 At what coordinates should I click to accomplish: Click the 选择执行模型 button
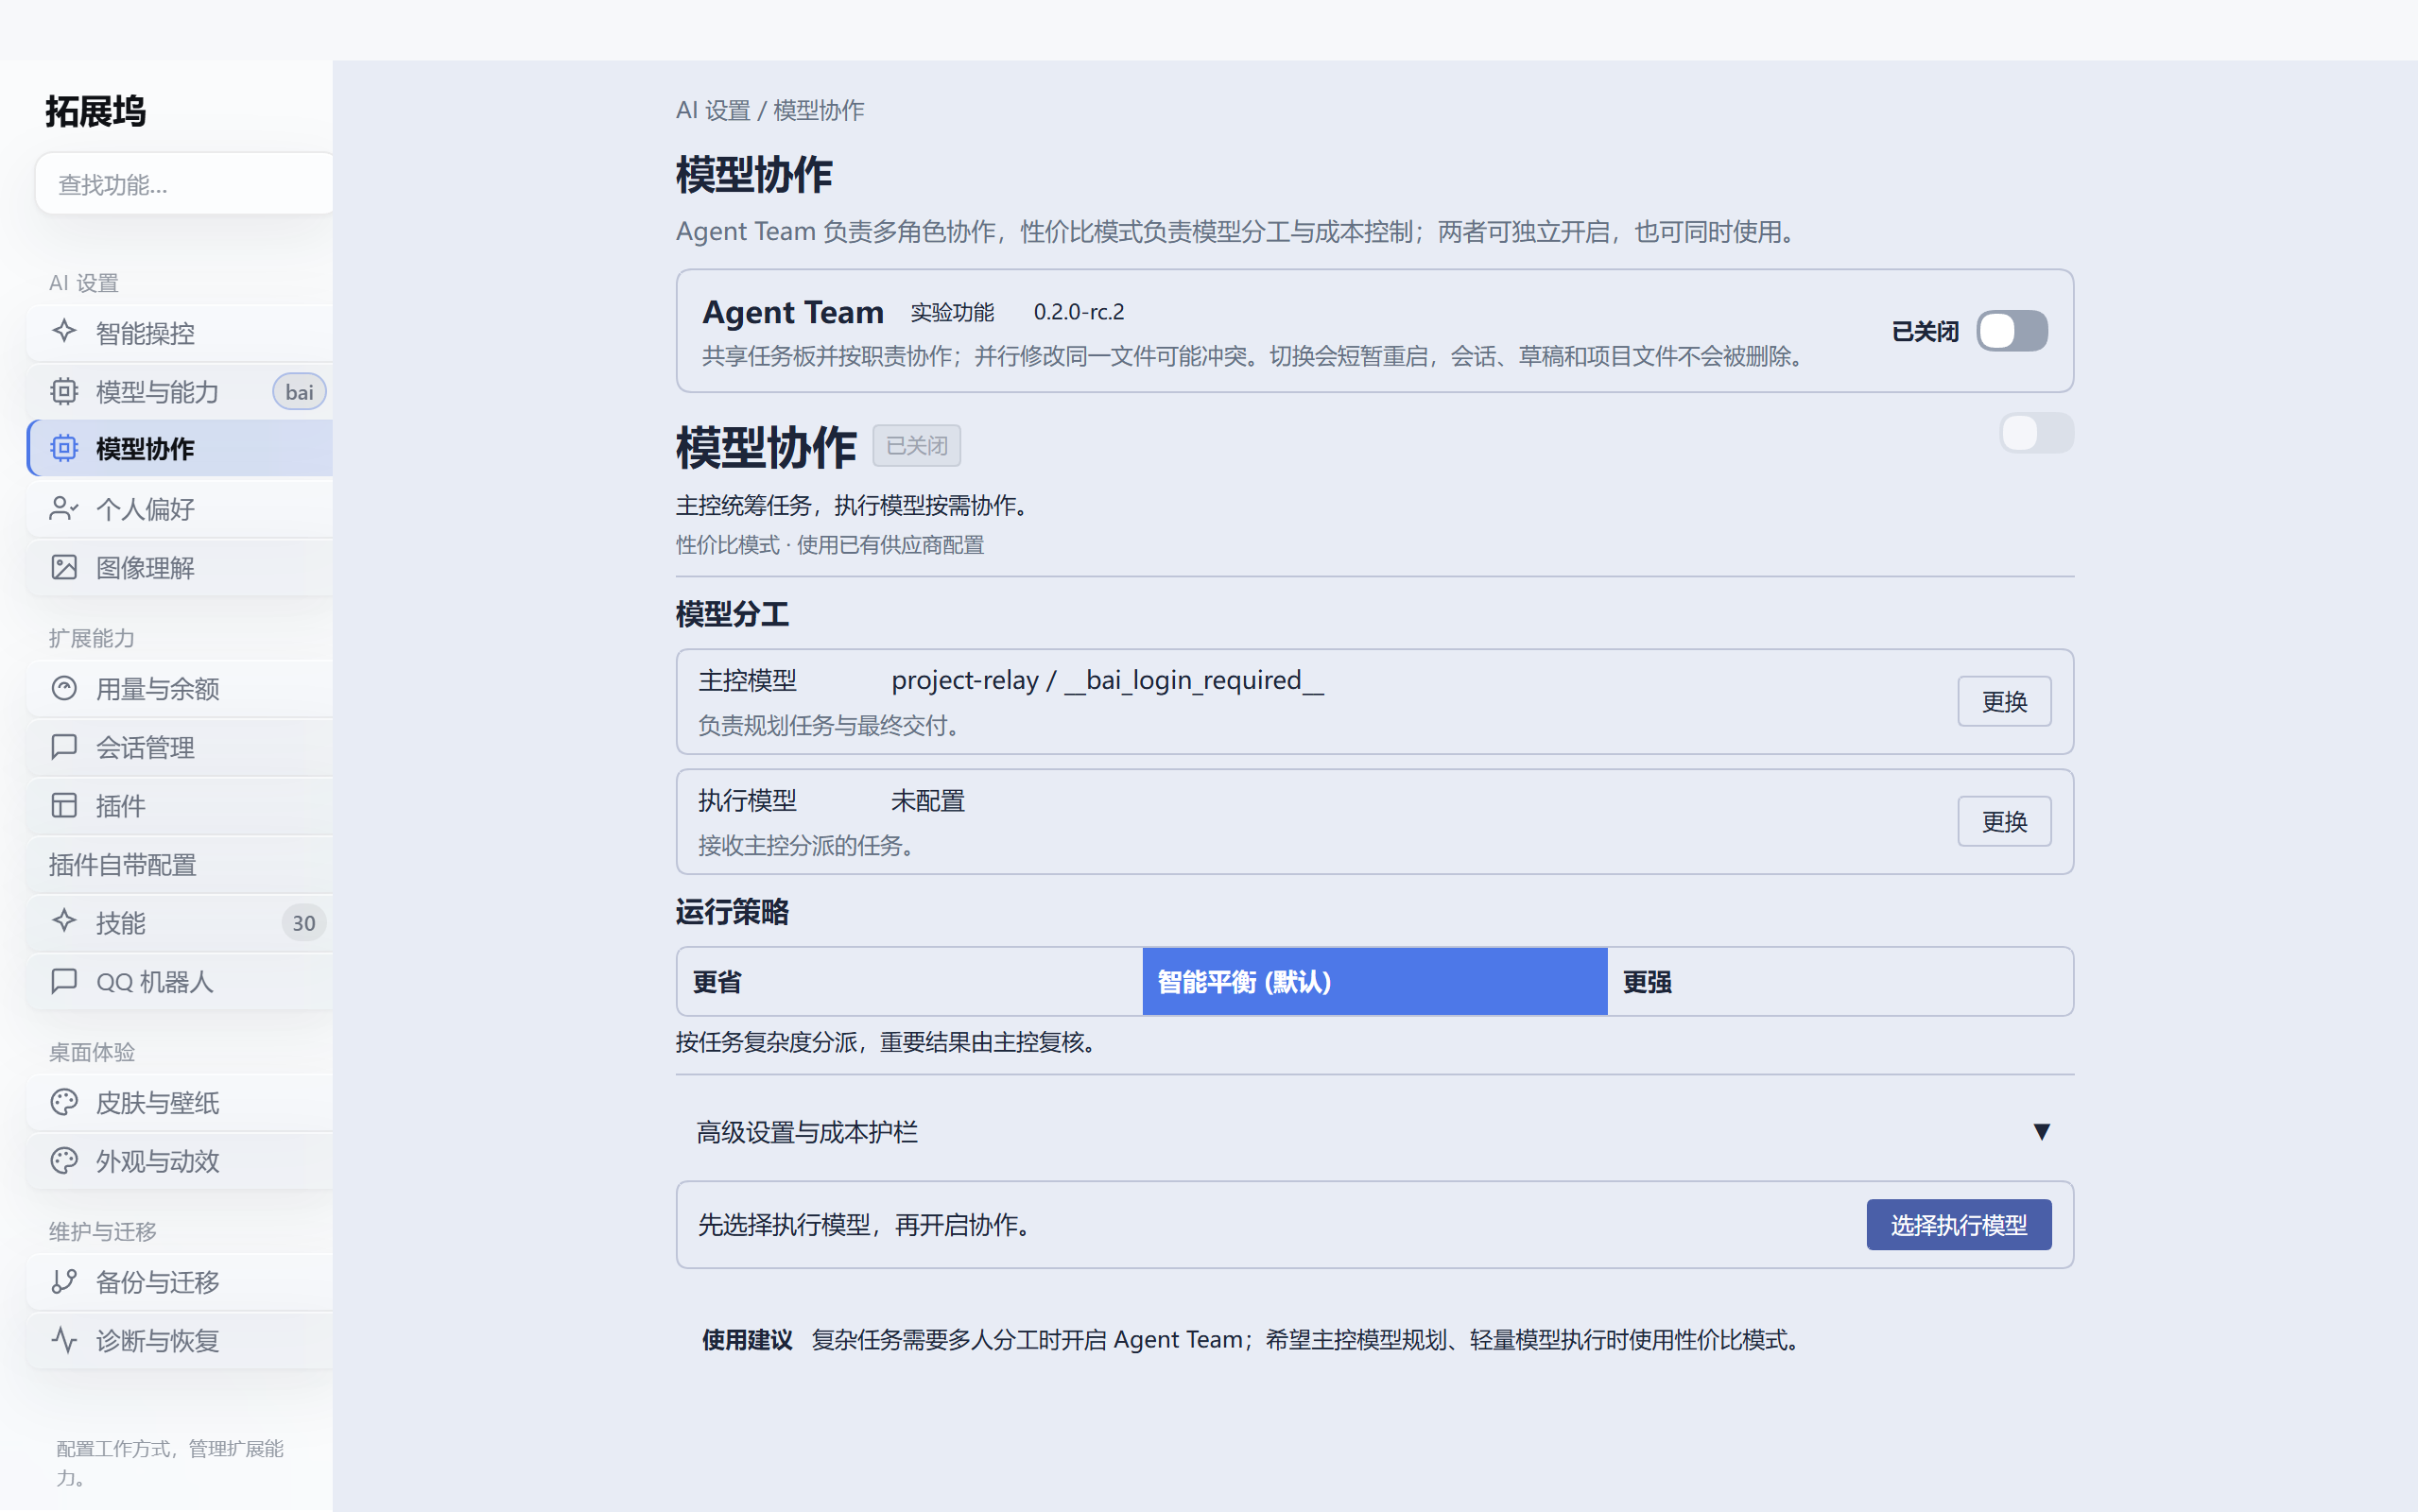click(x=1958, y=1225)
